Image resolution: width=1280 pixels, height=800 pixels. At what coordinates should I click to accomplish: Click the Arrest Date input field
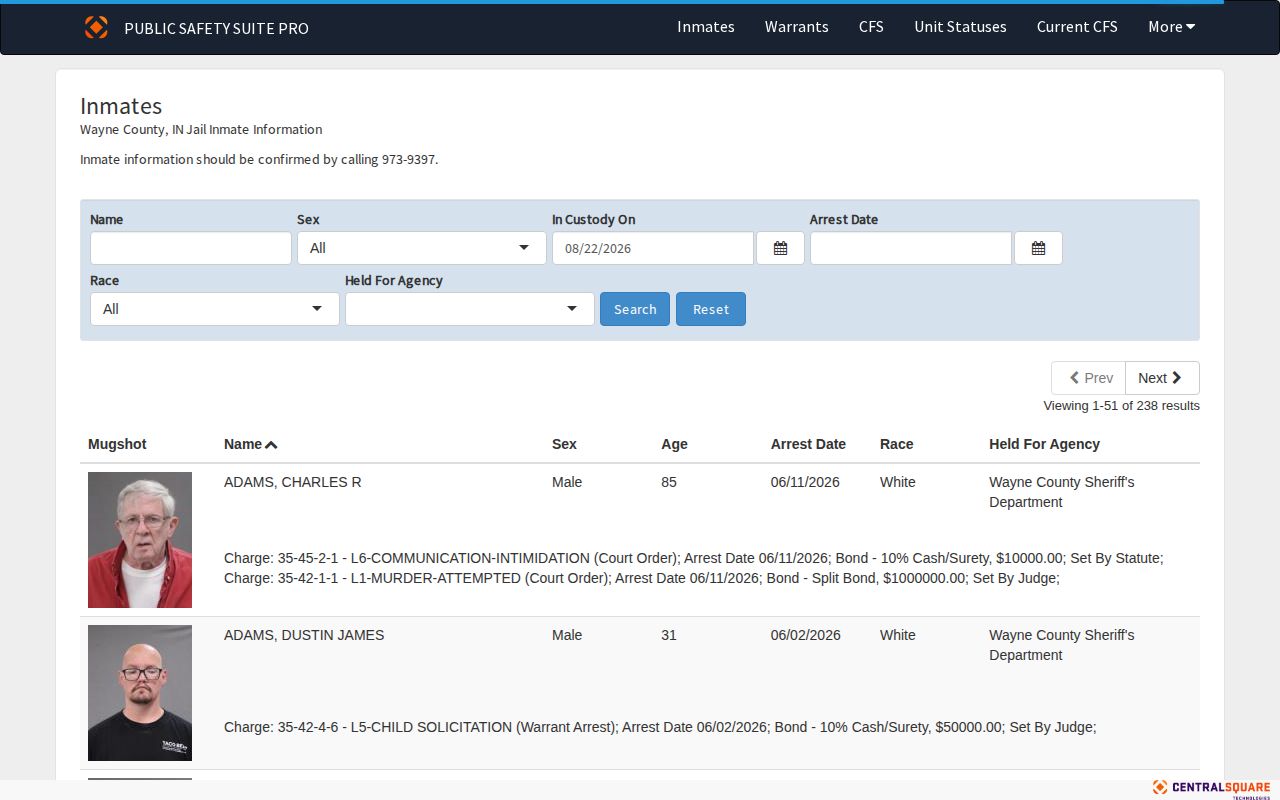pos(911,248)
